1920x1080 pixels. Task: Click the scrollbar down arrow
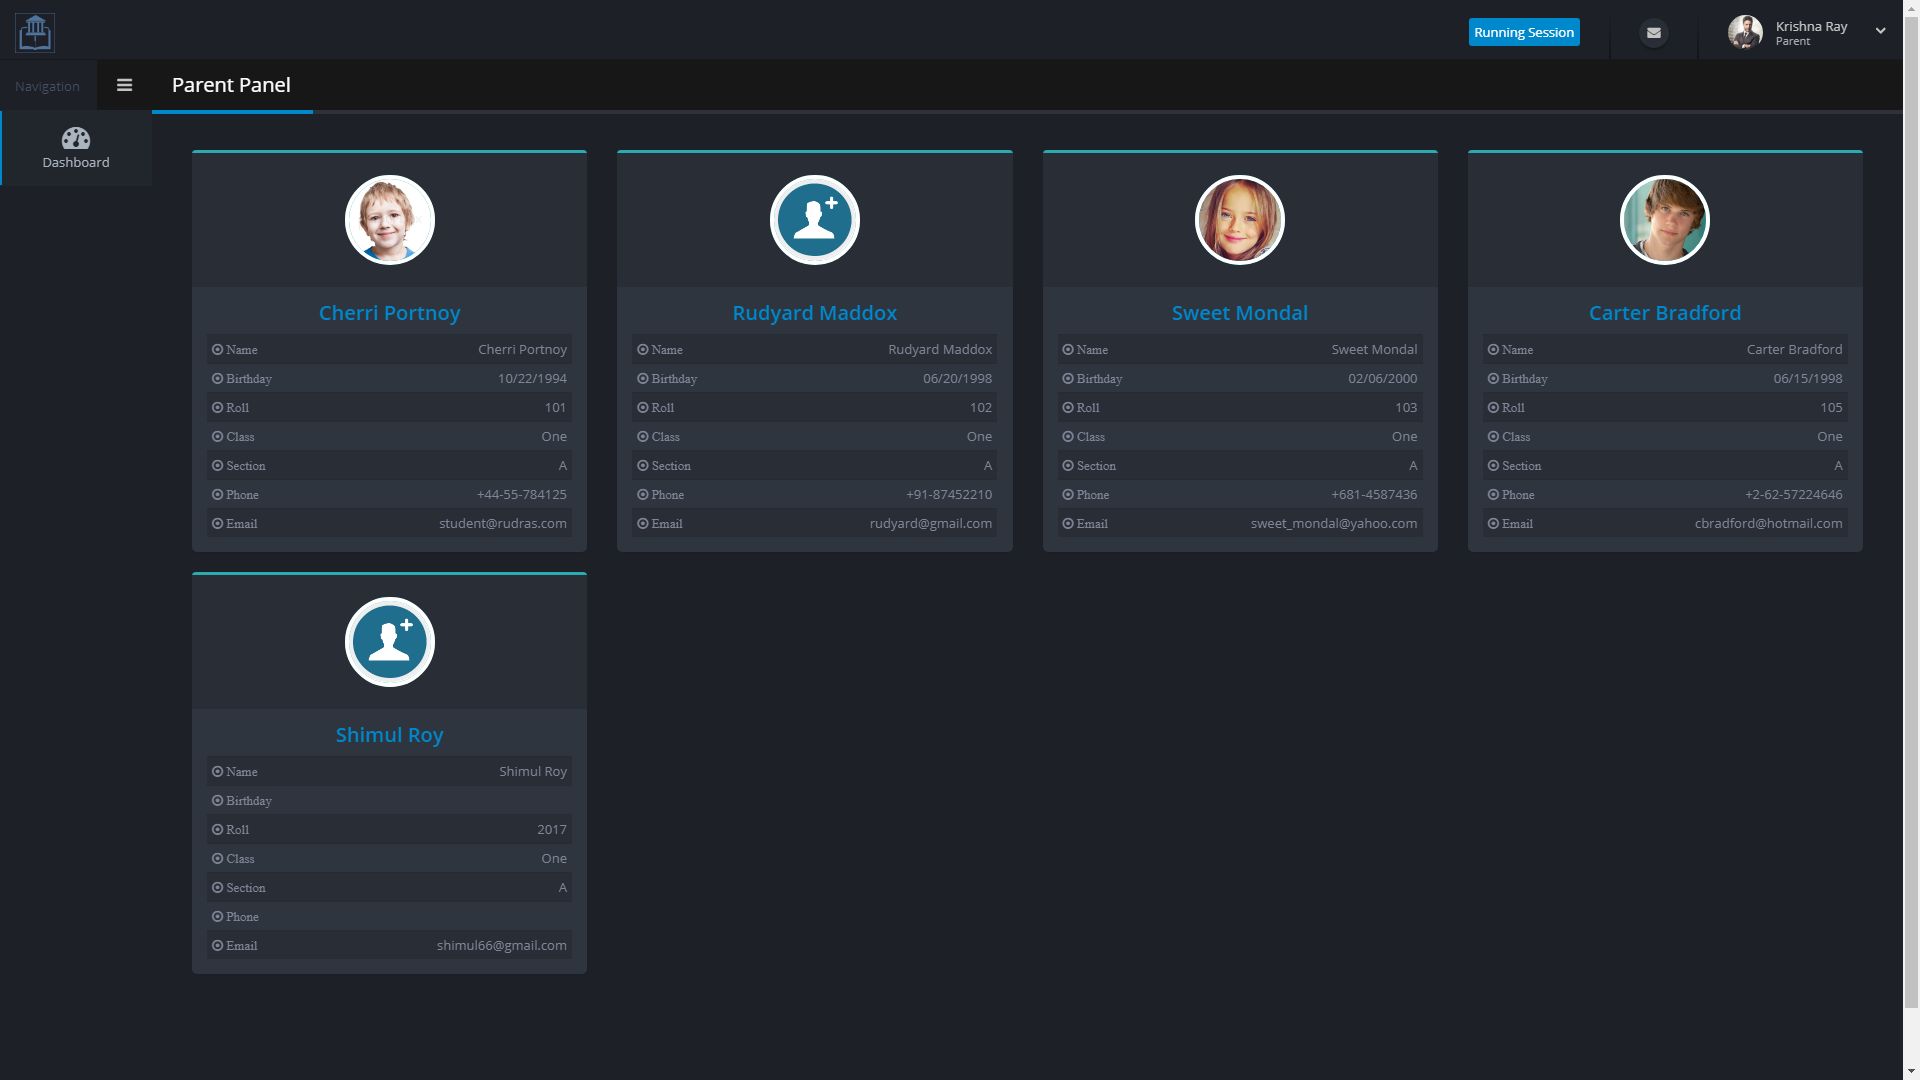pyautogui.click(x=1911, y=1072)
